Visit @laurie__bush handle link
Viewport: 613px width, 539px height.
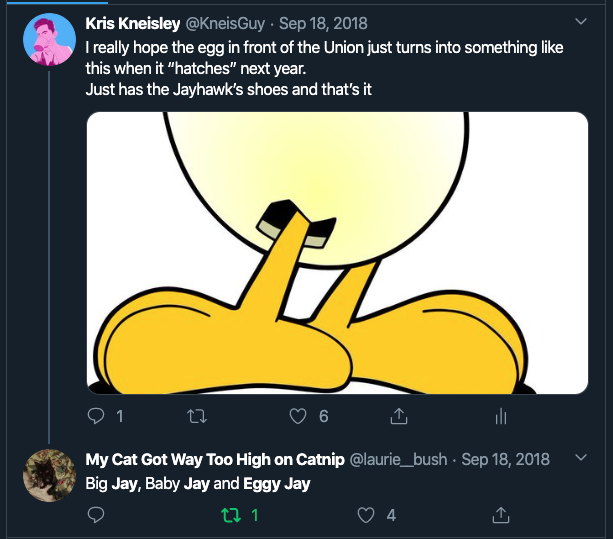pos(400,459)
